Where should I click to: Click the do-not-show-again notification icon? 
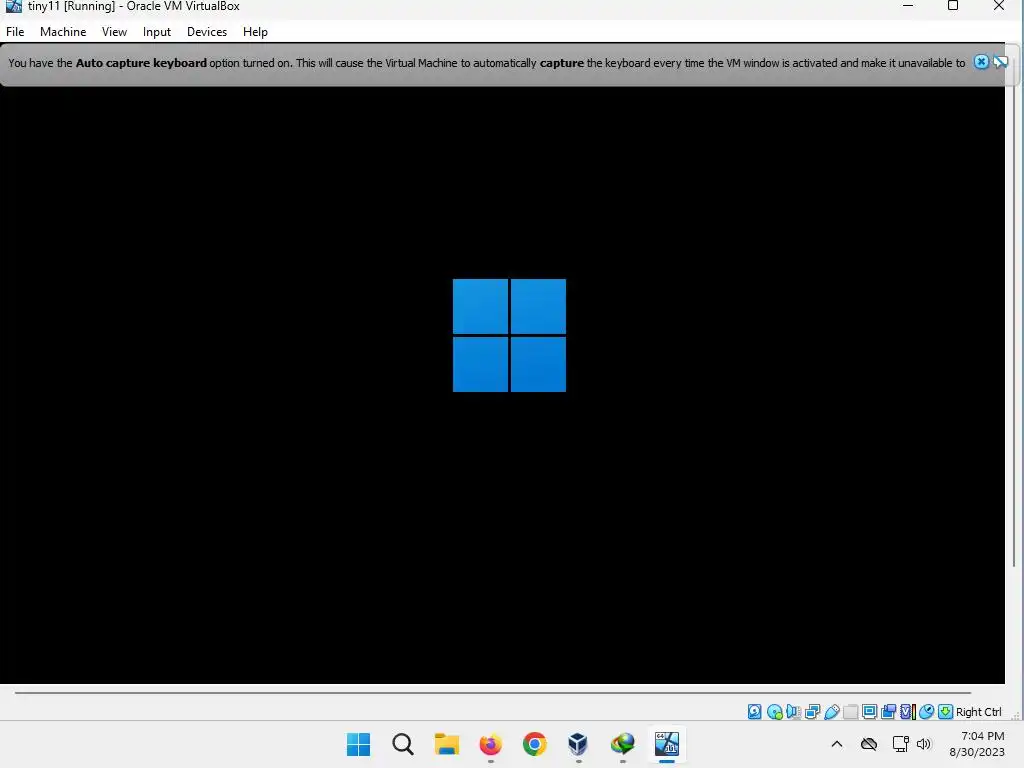[1000, 62]
